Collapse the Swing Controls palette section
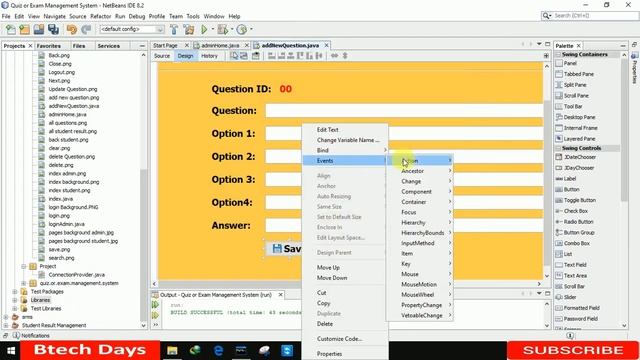640x360 pixels. coord(558,148)
